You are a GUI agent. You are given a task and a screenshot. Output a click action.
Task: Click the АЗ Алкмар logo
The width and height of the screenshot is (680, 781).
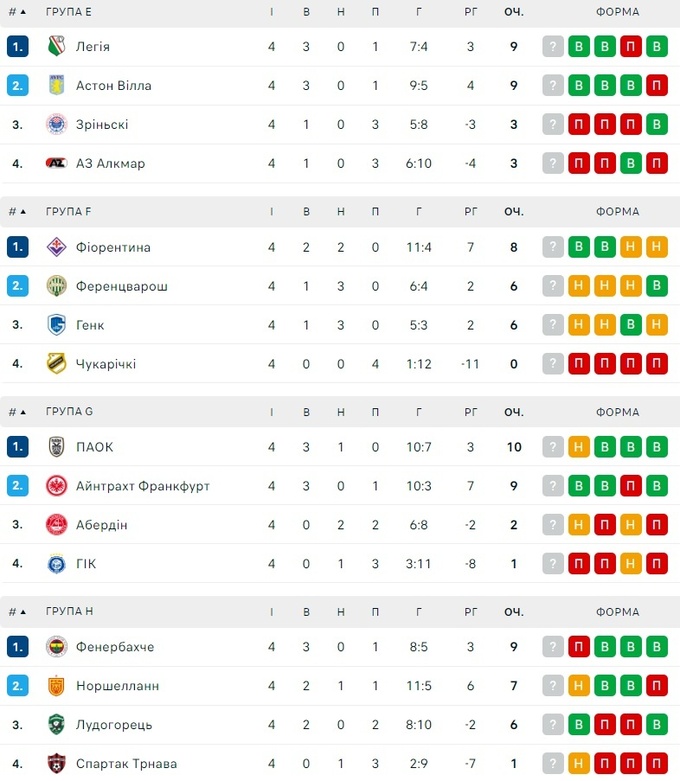(x=56, y=164)
